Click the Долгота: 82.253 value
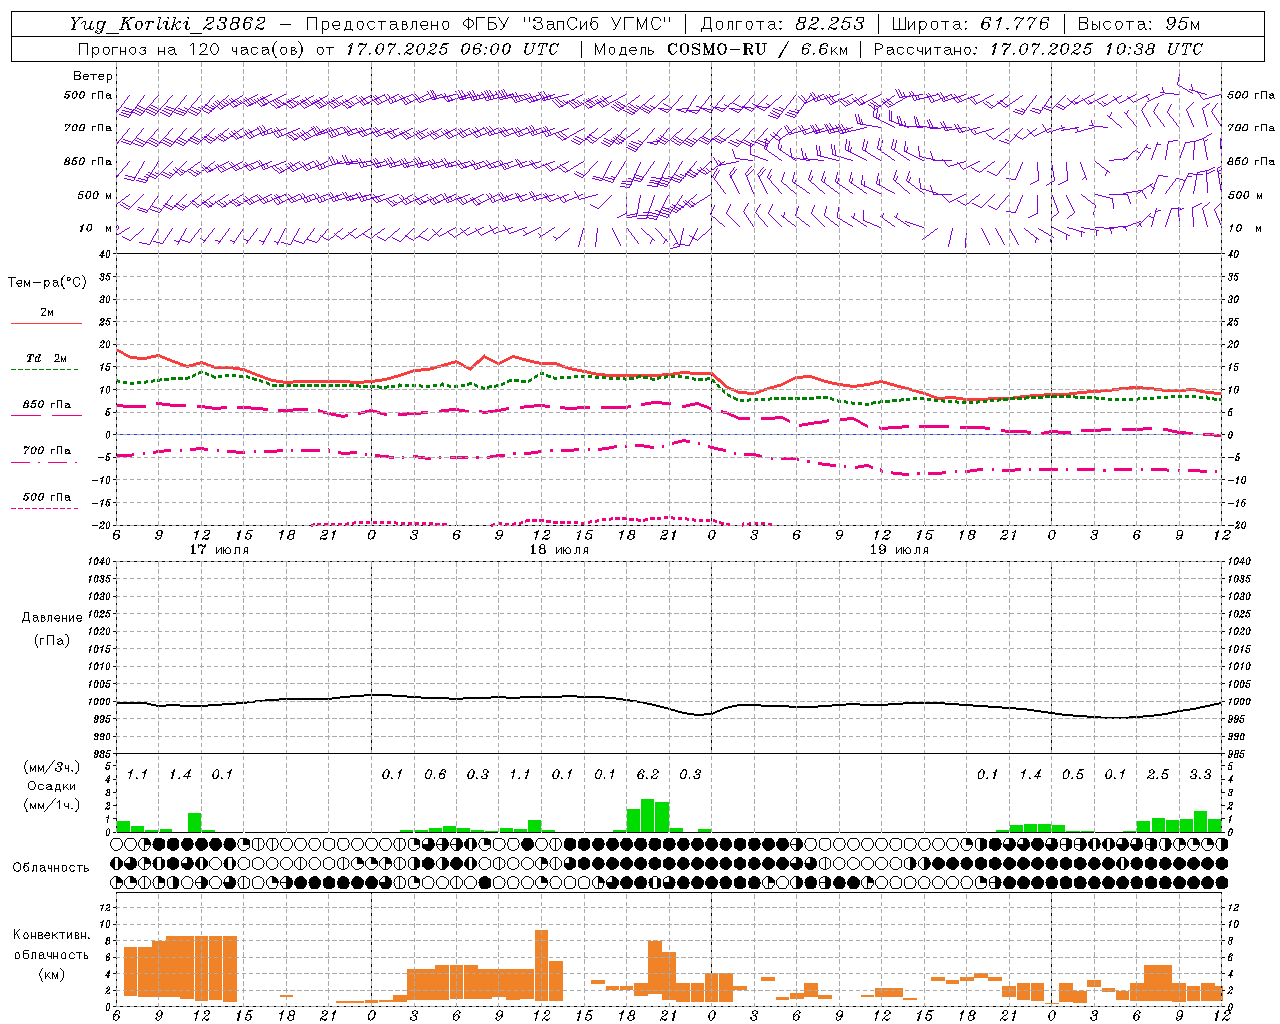The width and height of the screenshot is (1280, 1024). tap(782, 24)
